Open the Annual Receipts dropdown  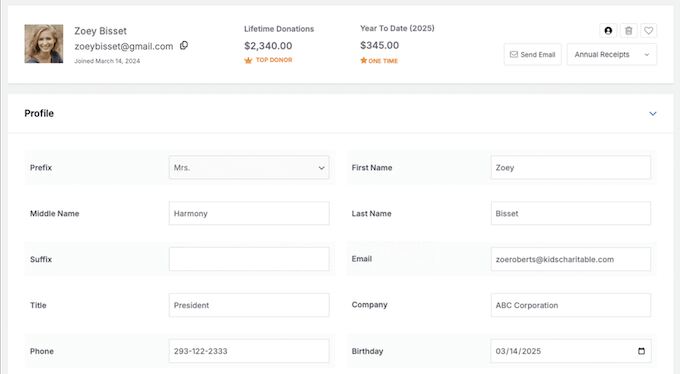click(612, 55)
